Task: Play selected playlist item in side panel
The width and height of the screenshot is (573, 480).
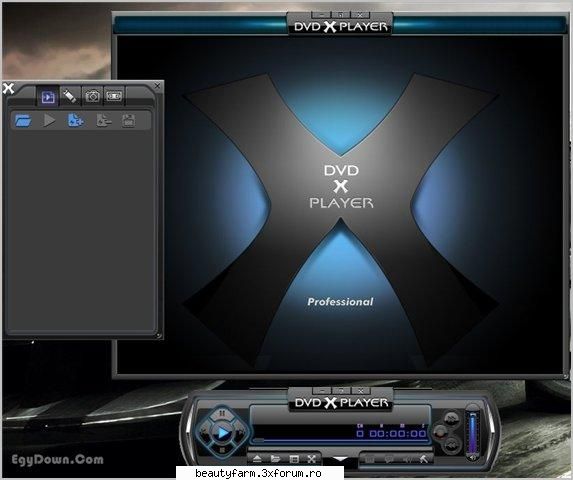Action: point(49,120)
